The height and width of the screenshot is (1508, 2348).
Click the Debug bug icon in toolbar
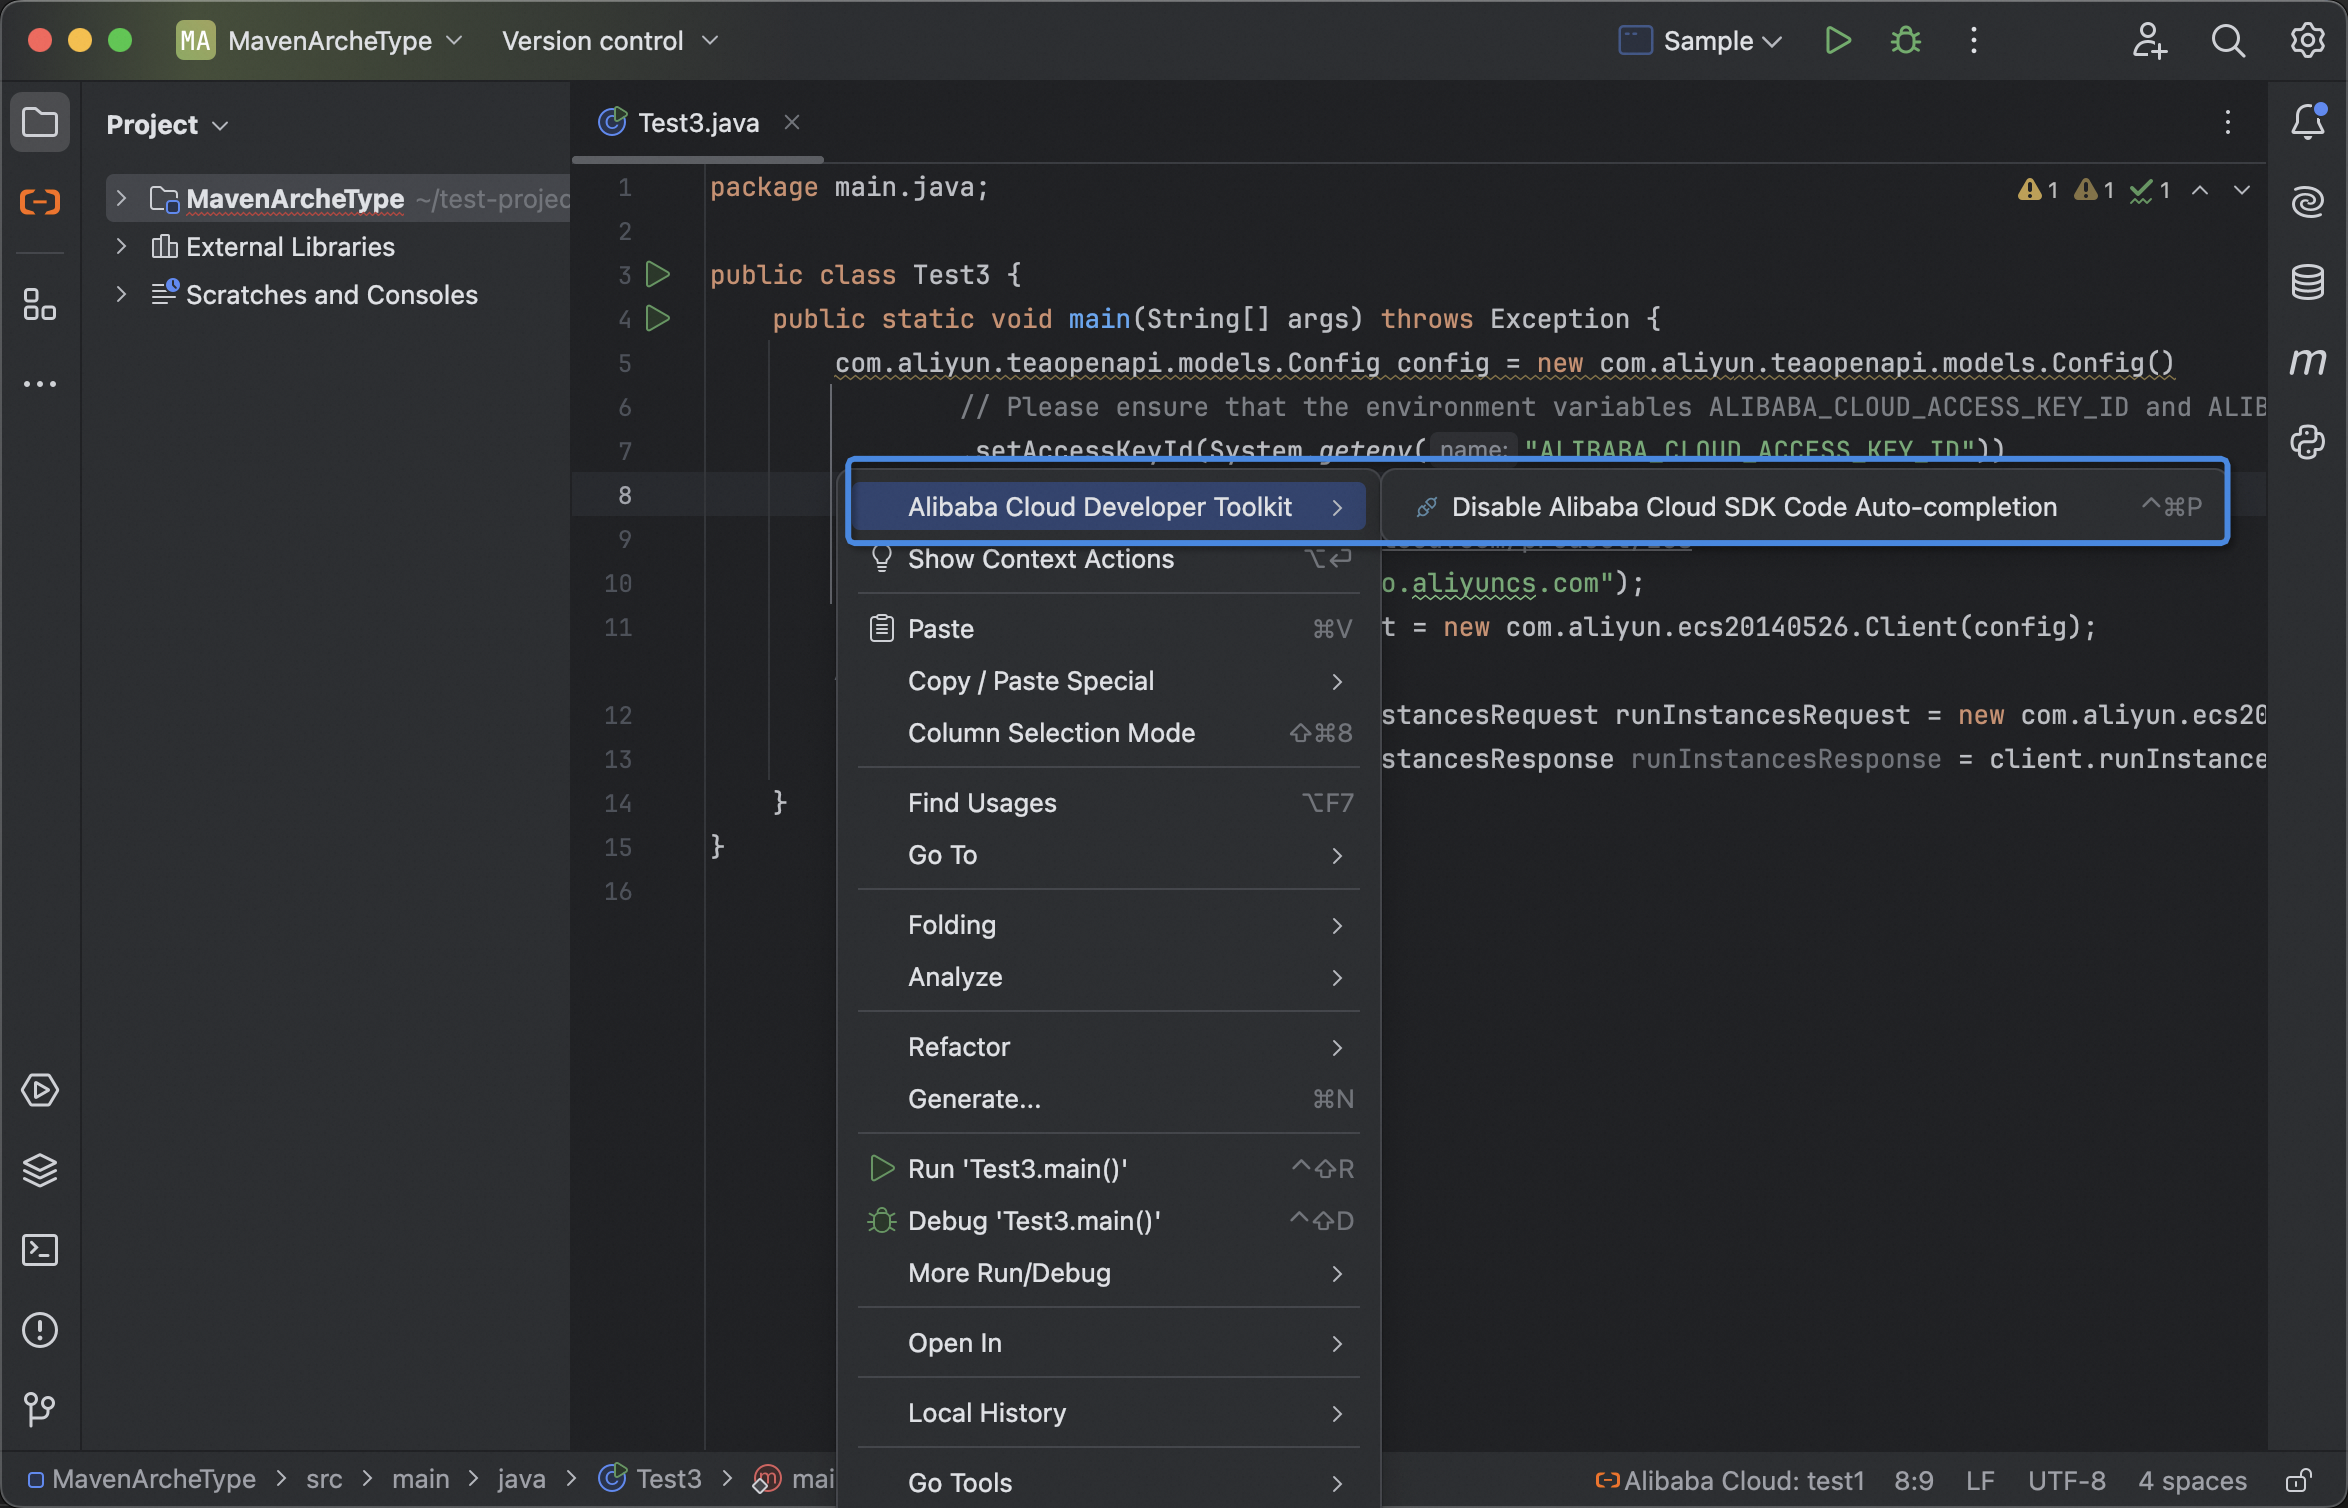[1905, 41]
